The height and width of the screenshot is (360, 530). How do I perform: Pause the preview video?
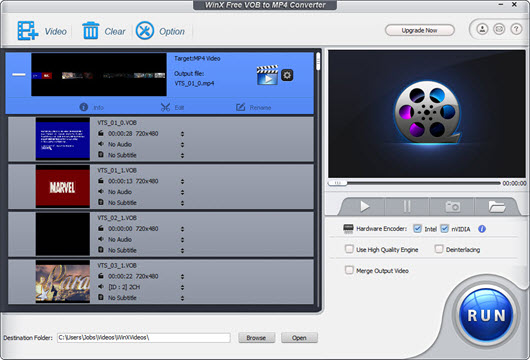pyautogui.click(x=407, y=206)
